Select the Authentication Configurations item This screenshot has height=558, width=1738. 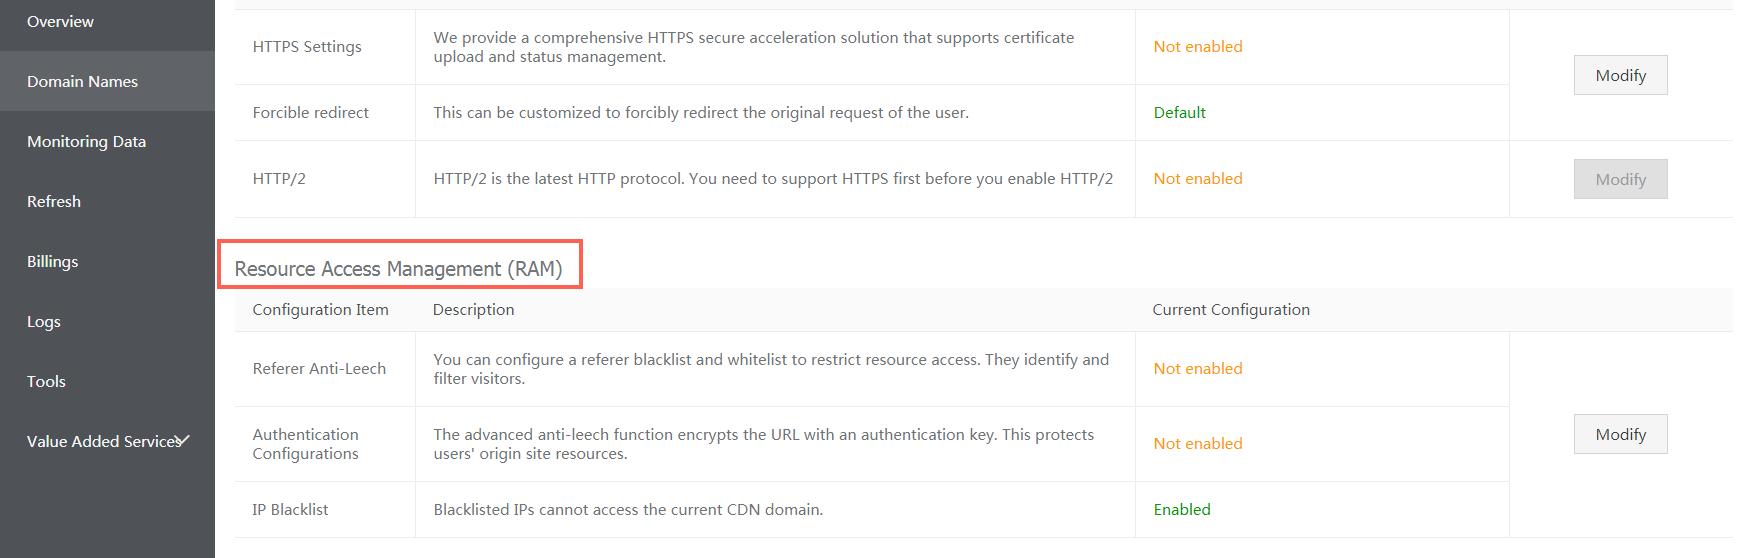coord(306,444)
